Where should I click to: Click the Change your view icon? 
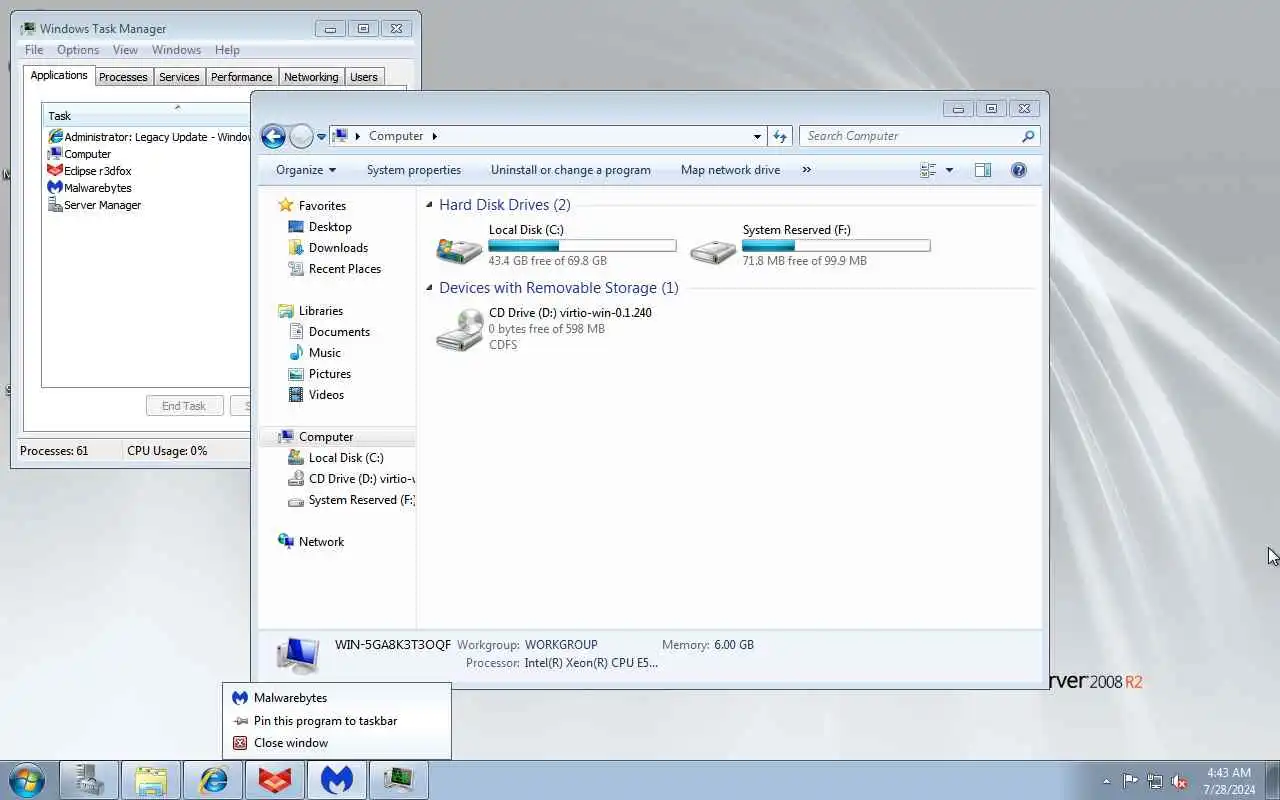coord(928,170)
